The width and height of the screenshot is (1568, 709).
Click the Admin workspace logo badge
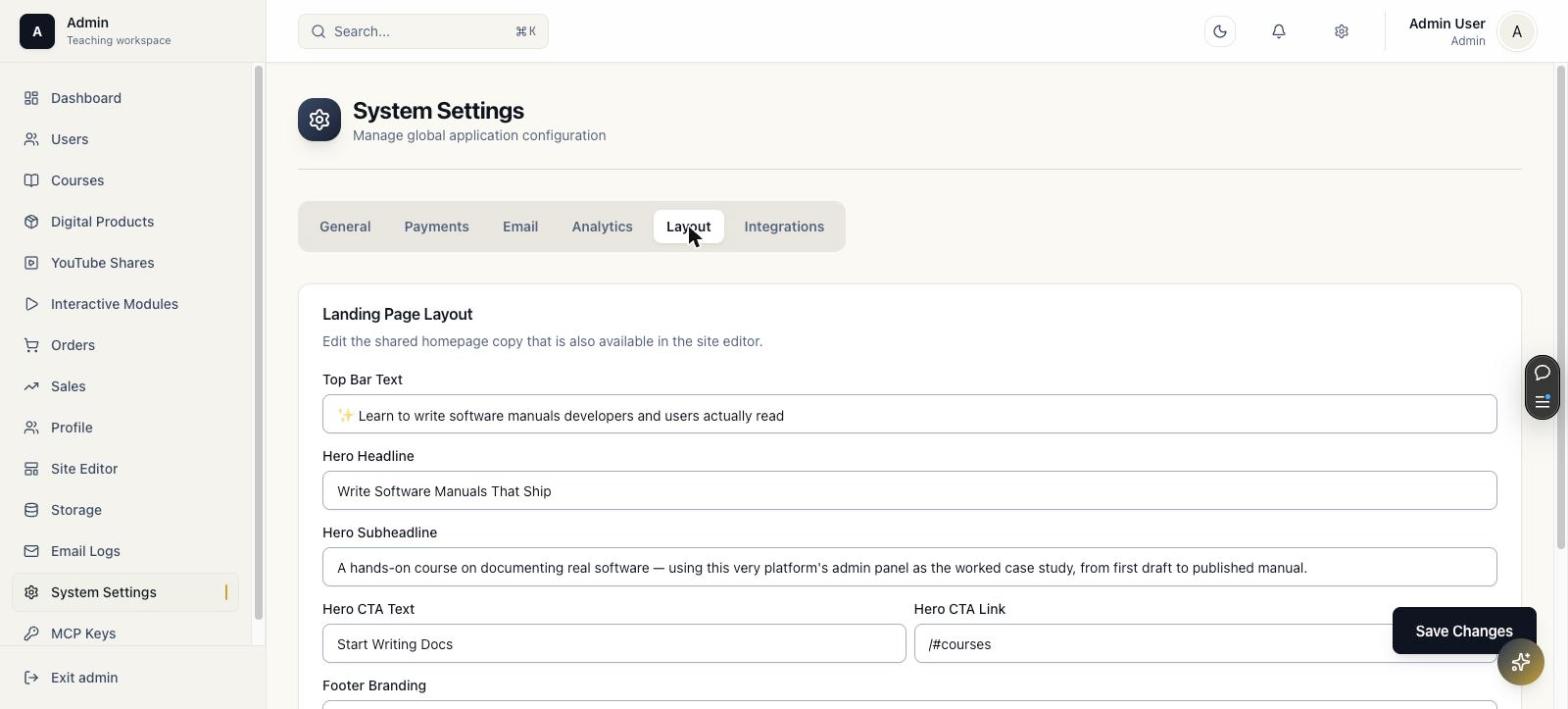point(37,31)
